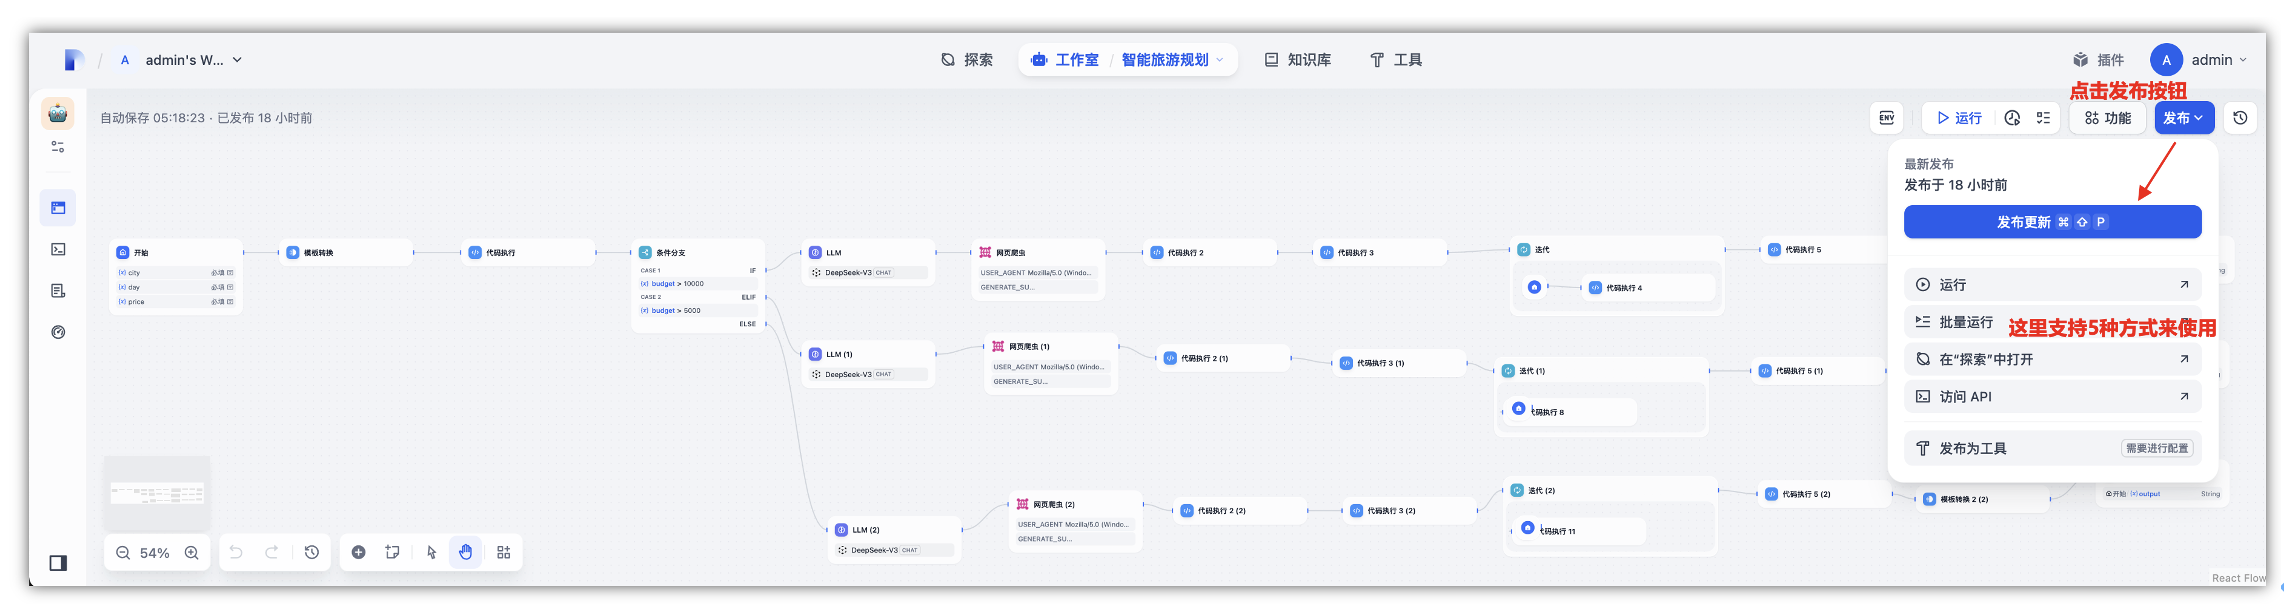Zoom in the canvas
The width and height of the screenshot is (2284, 604).
coord(192,553)
